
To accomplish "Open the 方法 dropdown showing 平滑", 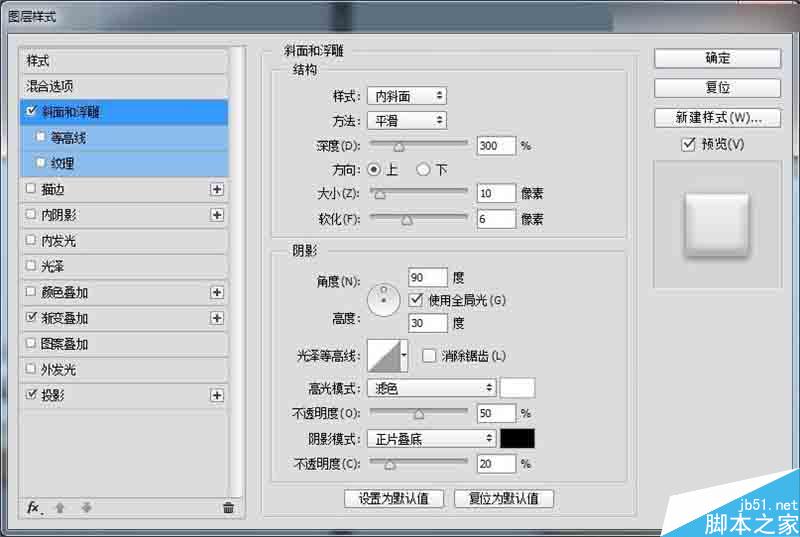I will tap(407, 121).
